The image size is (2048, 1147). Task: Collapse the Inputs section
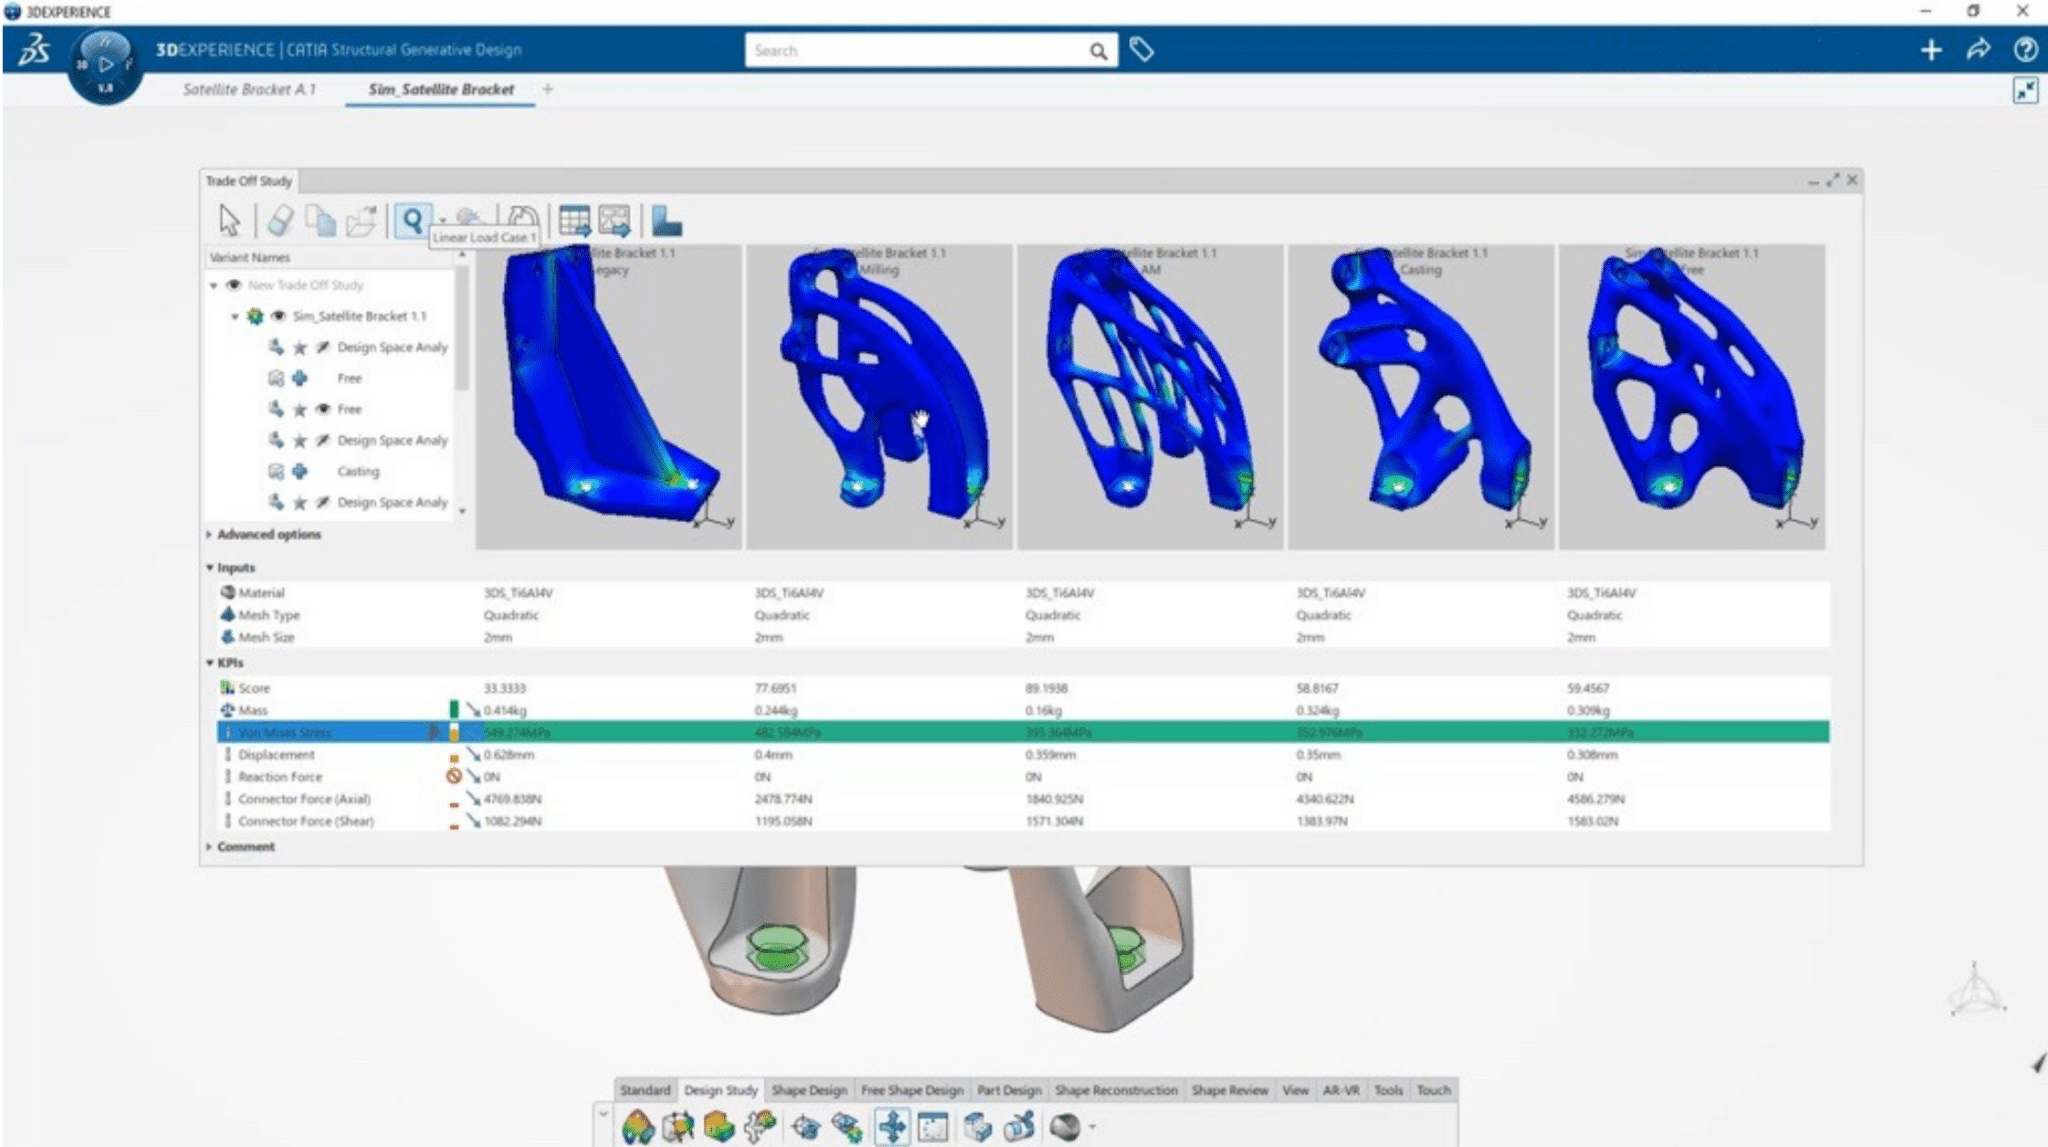[210, 567]
